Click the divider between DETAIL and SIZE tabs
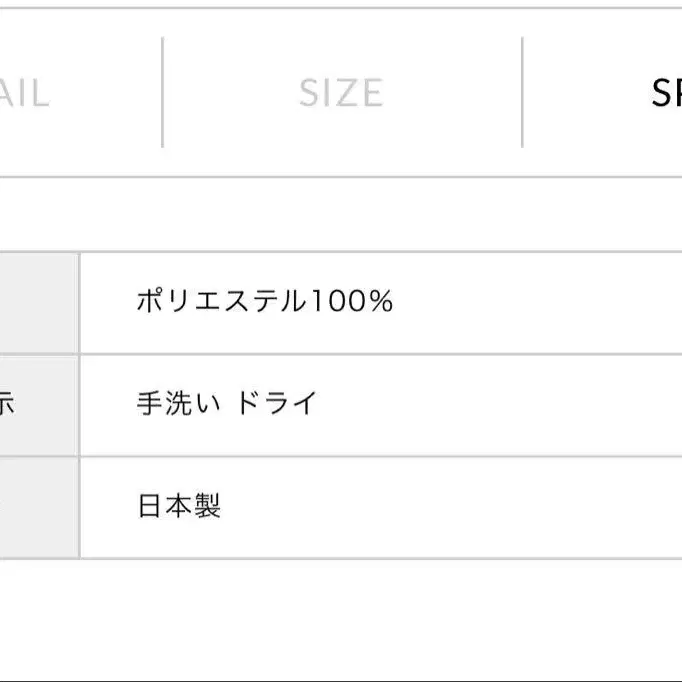This screenshot has height=682, width=682. click(162, 93)
